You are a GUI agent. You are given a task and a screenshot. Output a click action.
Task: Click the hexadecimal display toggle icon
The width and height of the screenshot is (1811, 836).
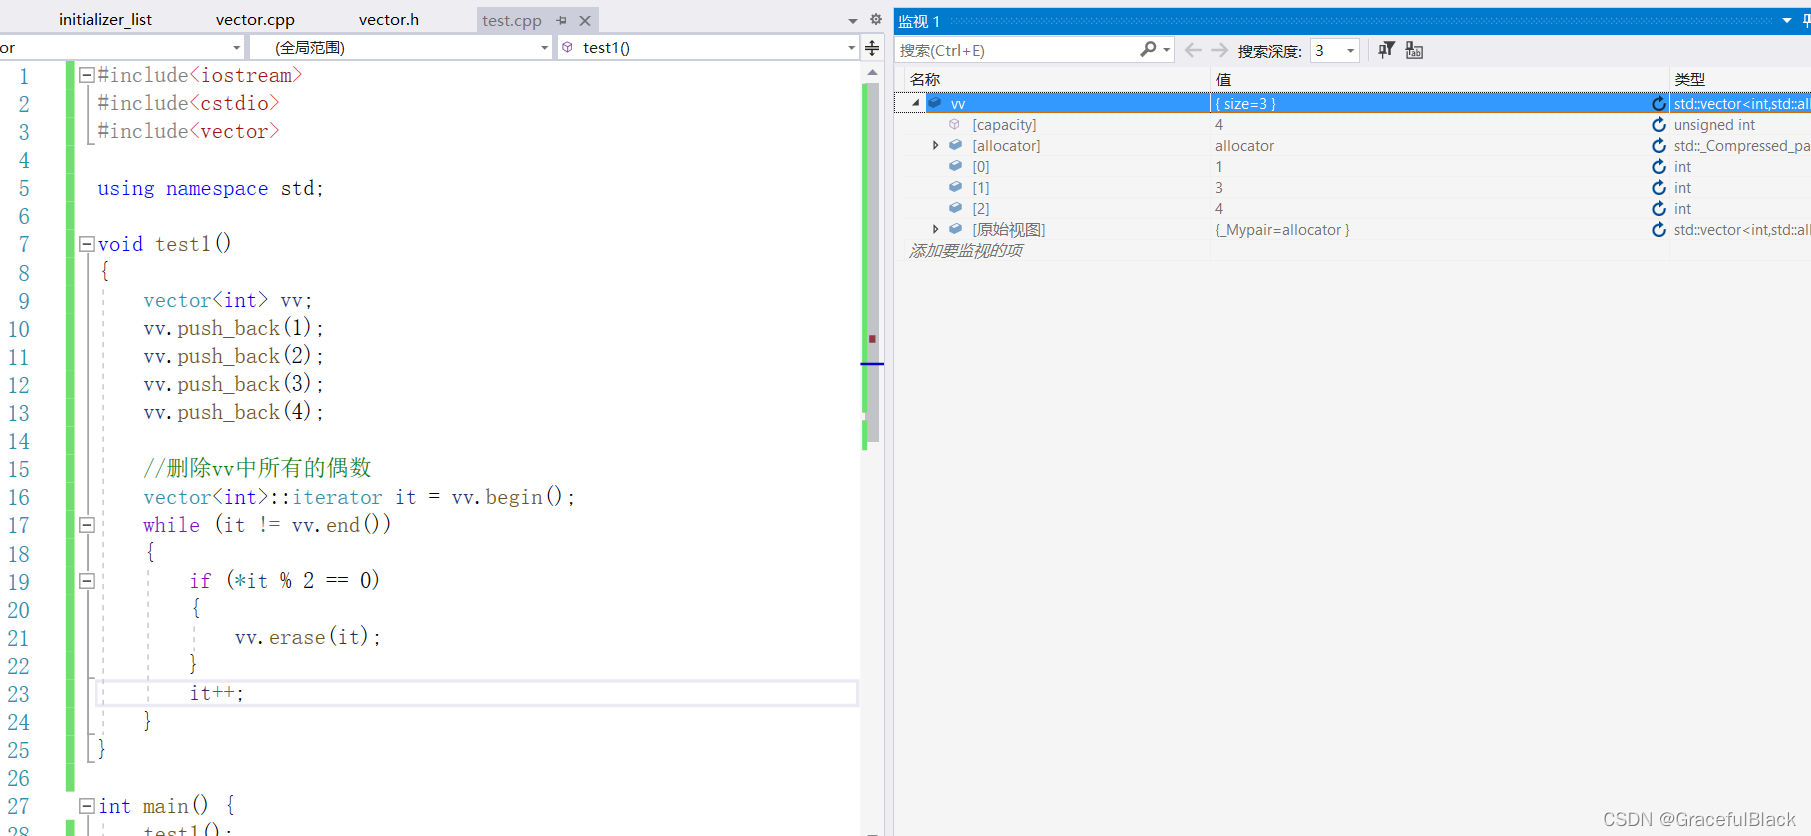(1414, 50)
